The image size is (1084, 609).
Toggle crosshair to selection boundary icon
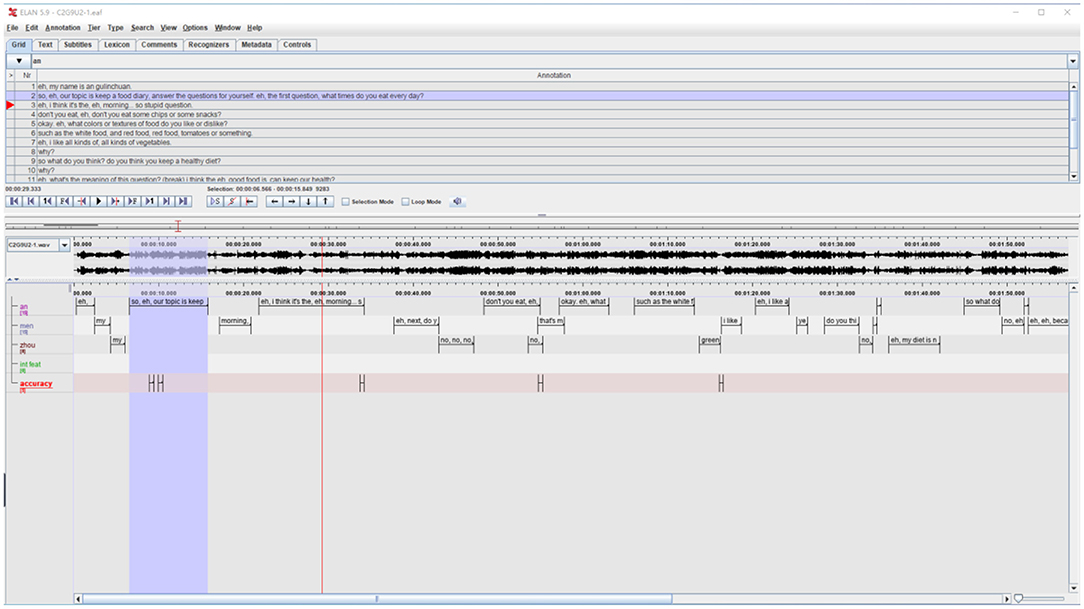point(250,201)
